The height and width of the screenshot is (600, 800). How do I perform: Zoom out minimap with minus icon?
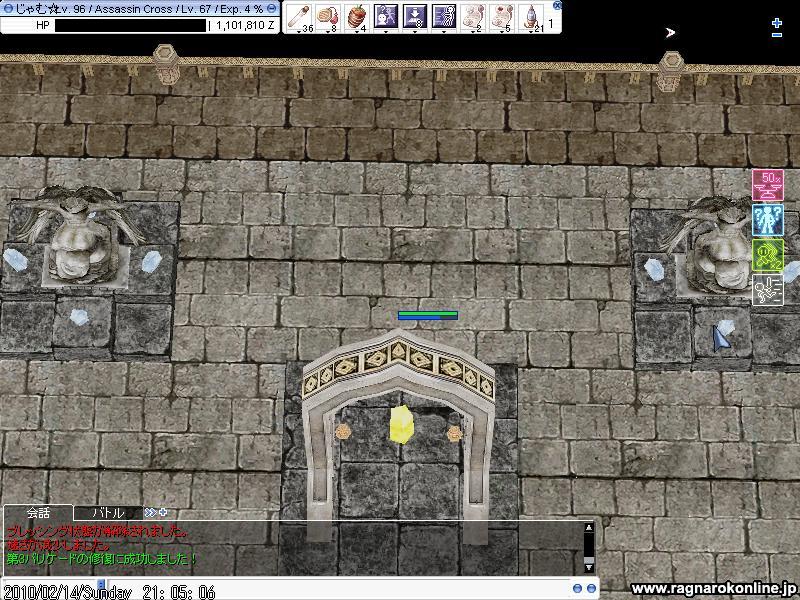(777, 35)
